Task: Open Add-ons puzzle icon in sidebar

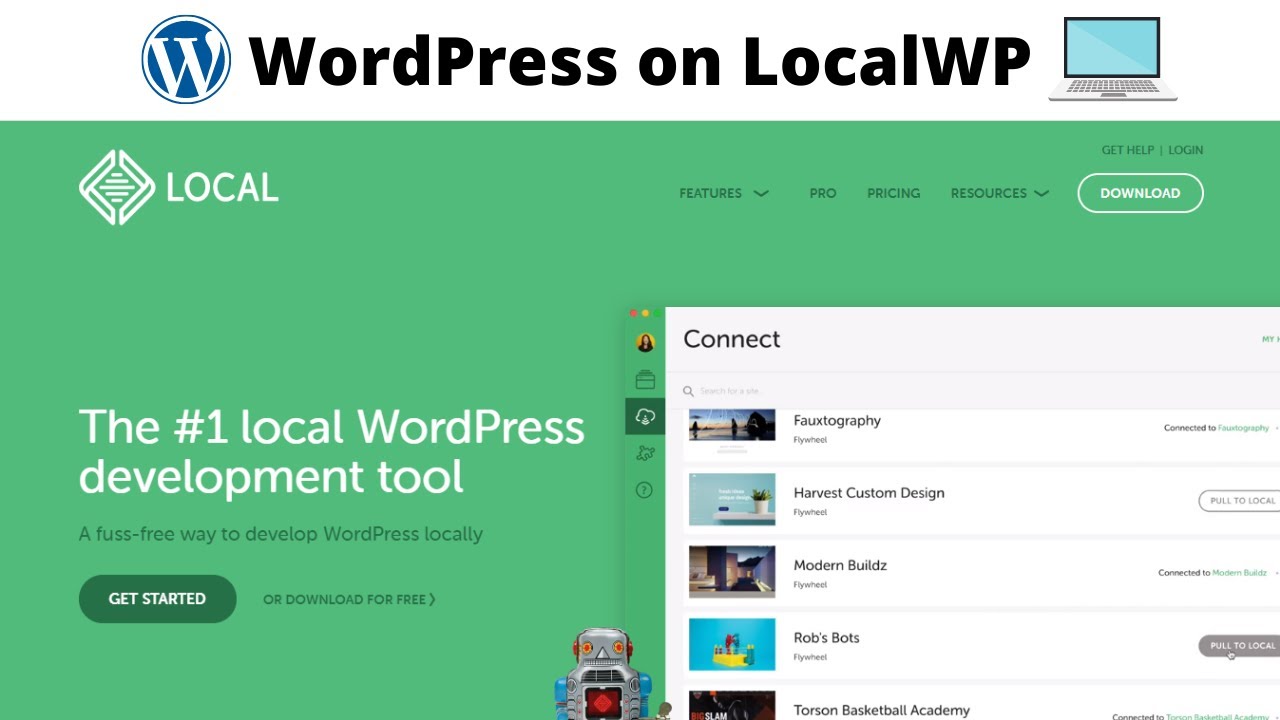Action: (x=645, y=453)
